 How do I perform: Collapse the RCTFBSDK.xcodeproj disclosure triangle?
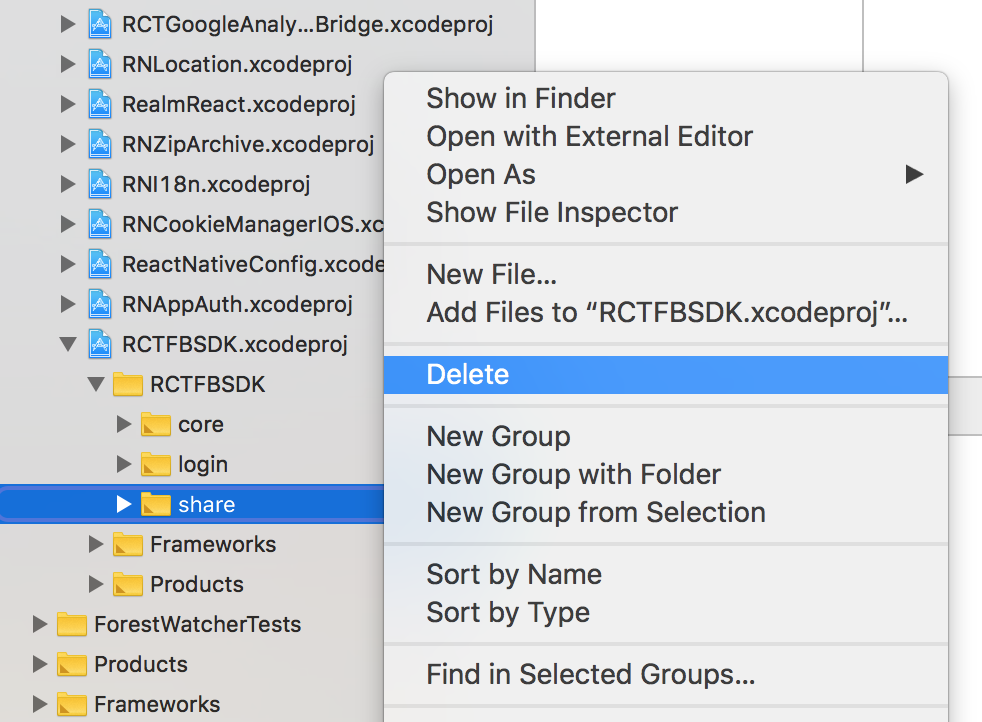click(x=67, y=344)
